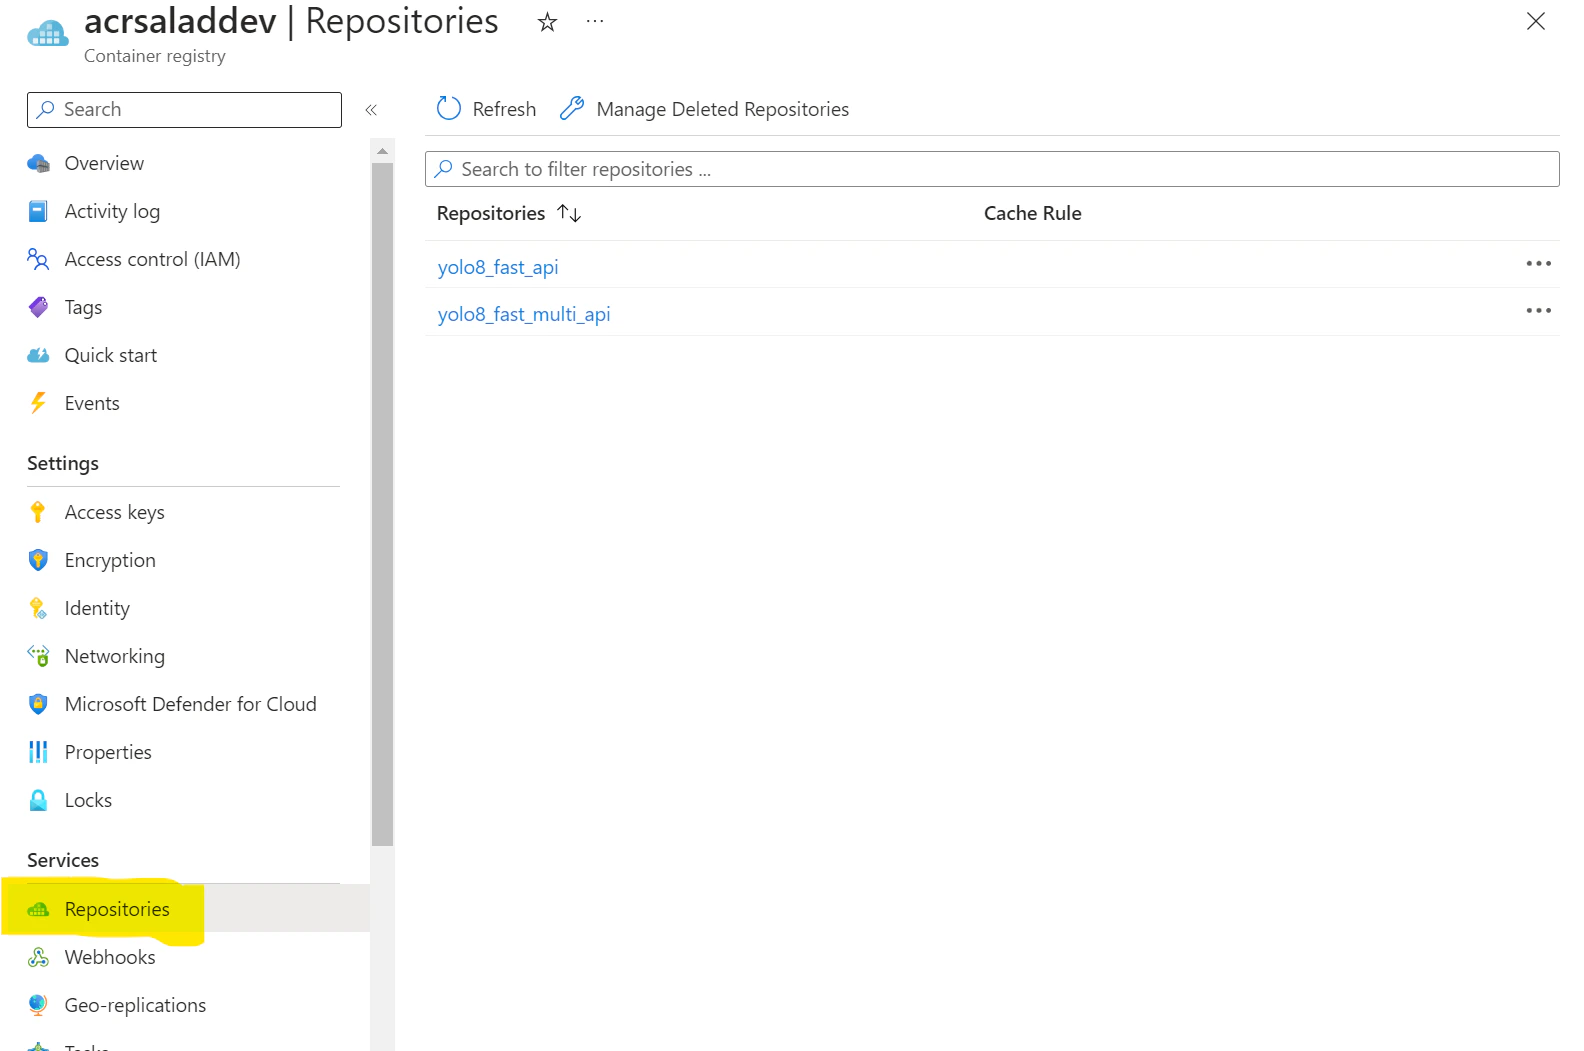Open Webhooks
The width and height of the screenshot is (1584, 1051).
[x=110, y=957]
